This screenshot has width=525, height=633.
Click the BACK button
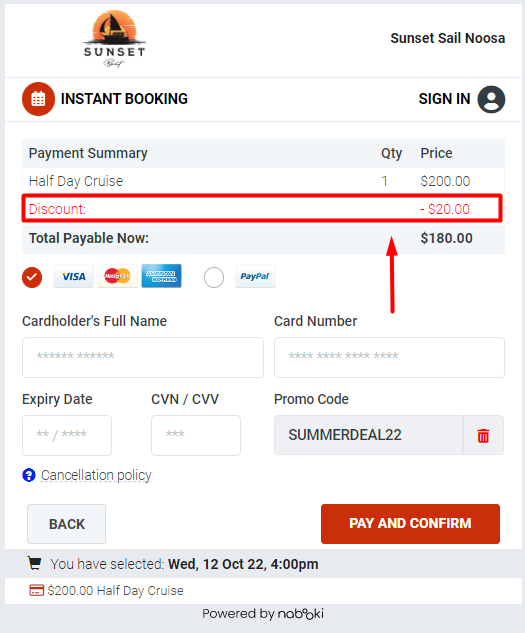(67, 524)
